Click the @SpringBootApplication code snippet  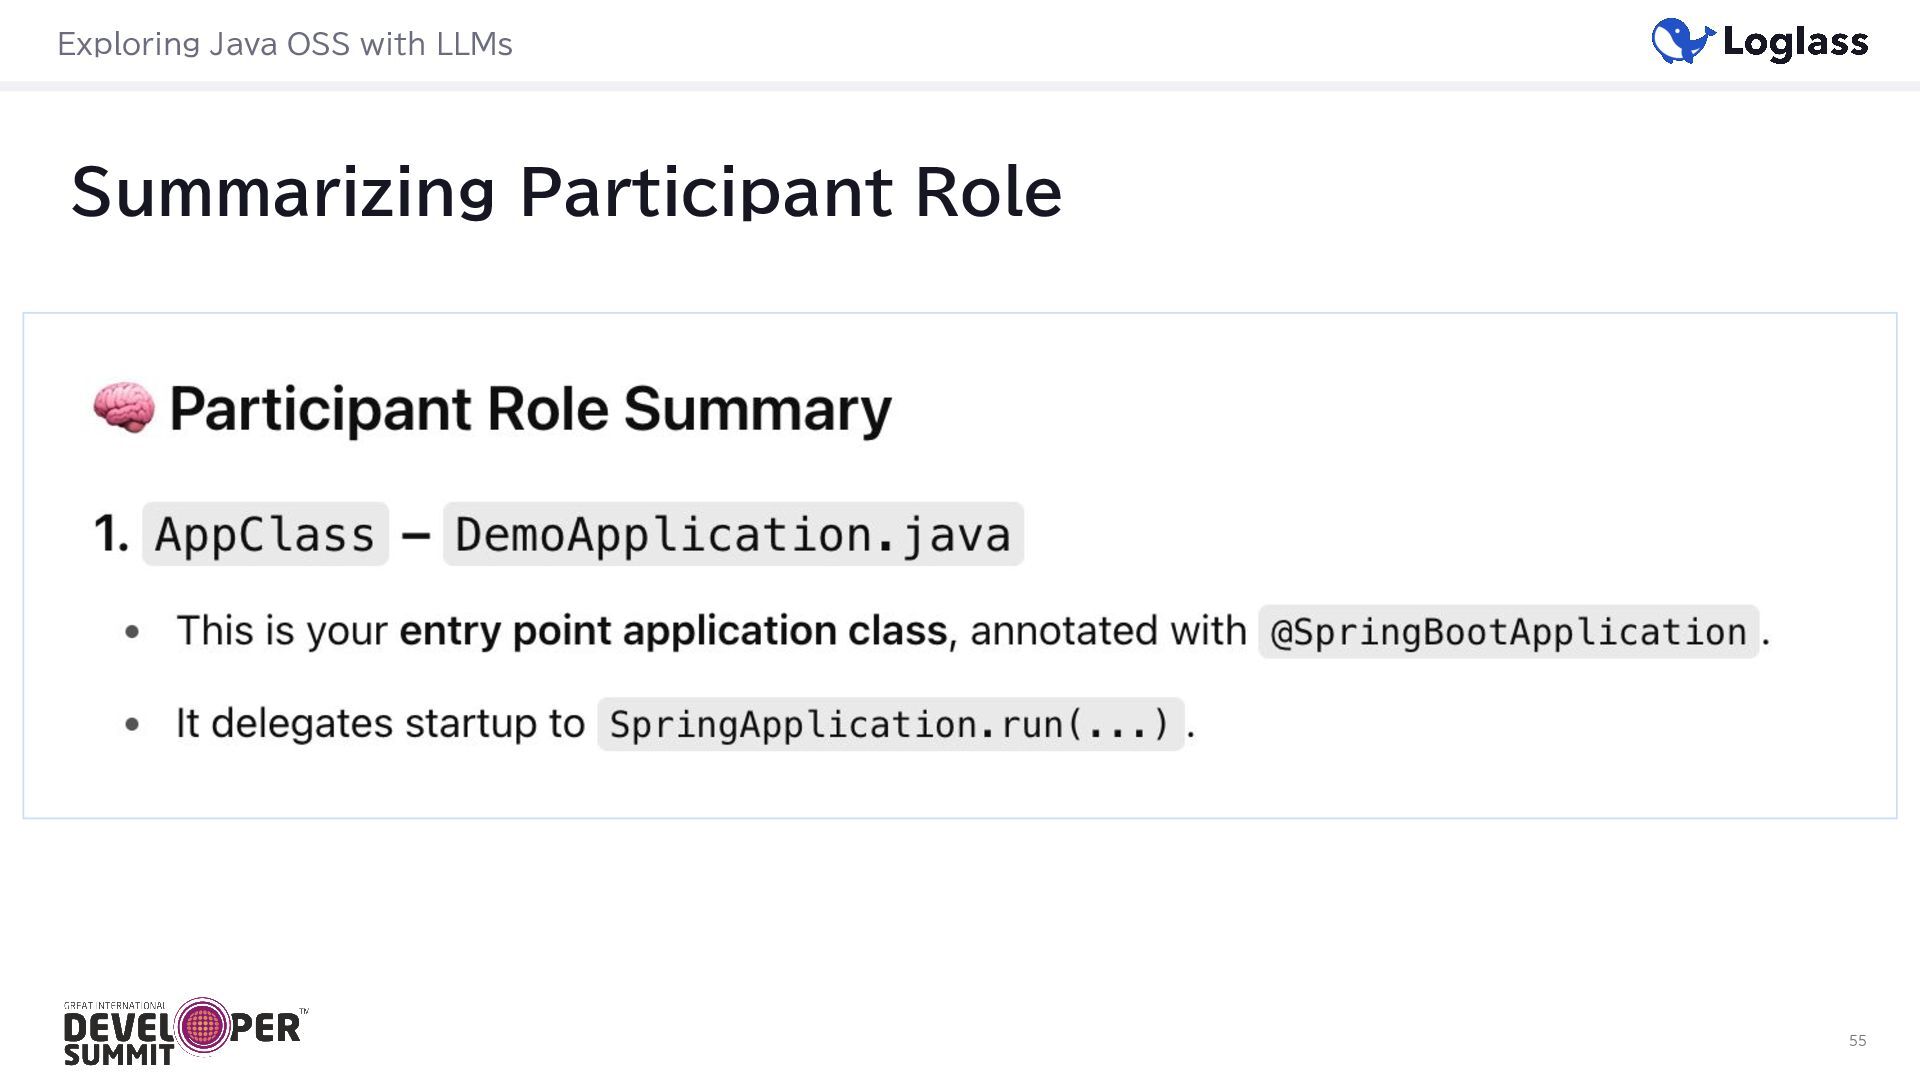click(1508, 632)
